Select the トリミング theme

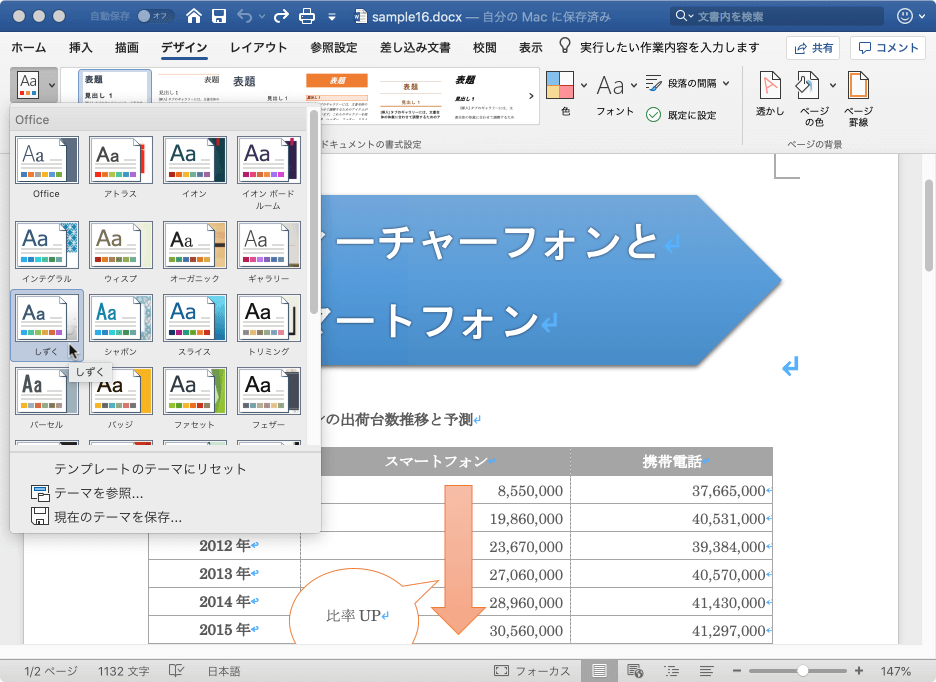click(x=269, y=318)
